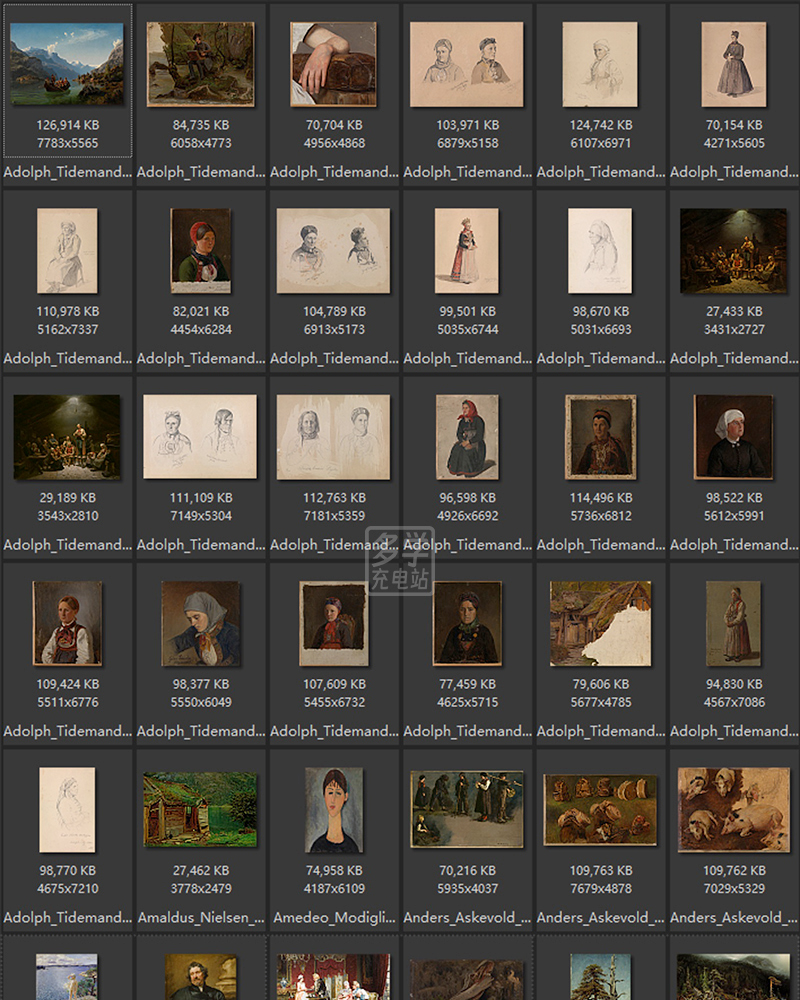The width and height of the screenshot is (800, 1000).
Task: Select the woman in red headscarf portrait, 82,021 KB
Action: point(200,250)
